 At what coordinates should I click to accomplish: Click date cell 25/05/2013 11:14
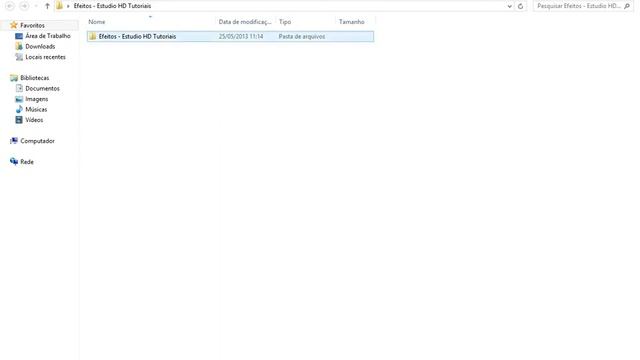pyautogui.click(x=241, y=36)
